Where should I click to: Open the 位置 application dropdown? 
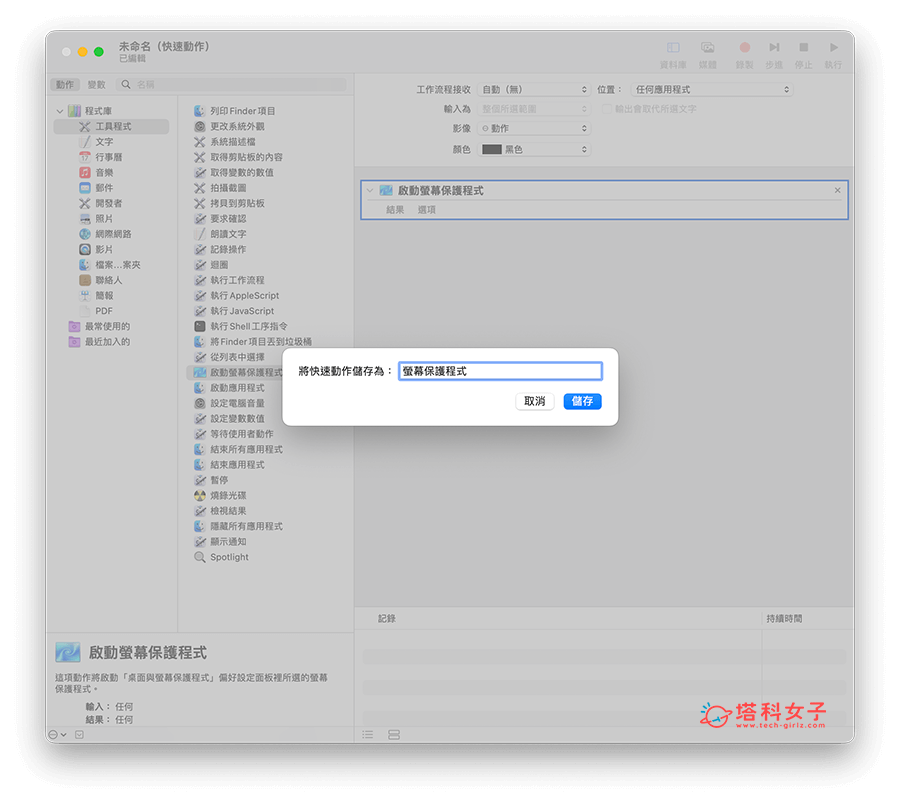coord(712,88)
